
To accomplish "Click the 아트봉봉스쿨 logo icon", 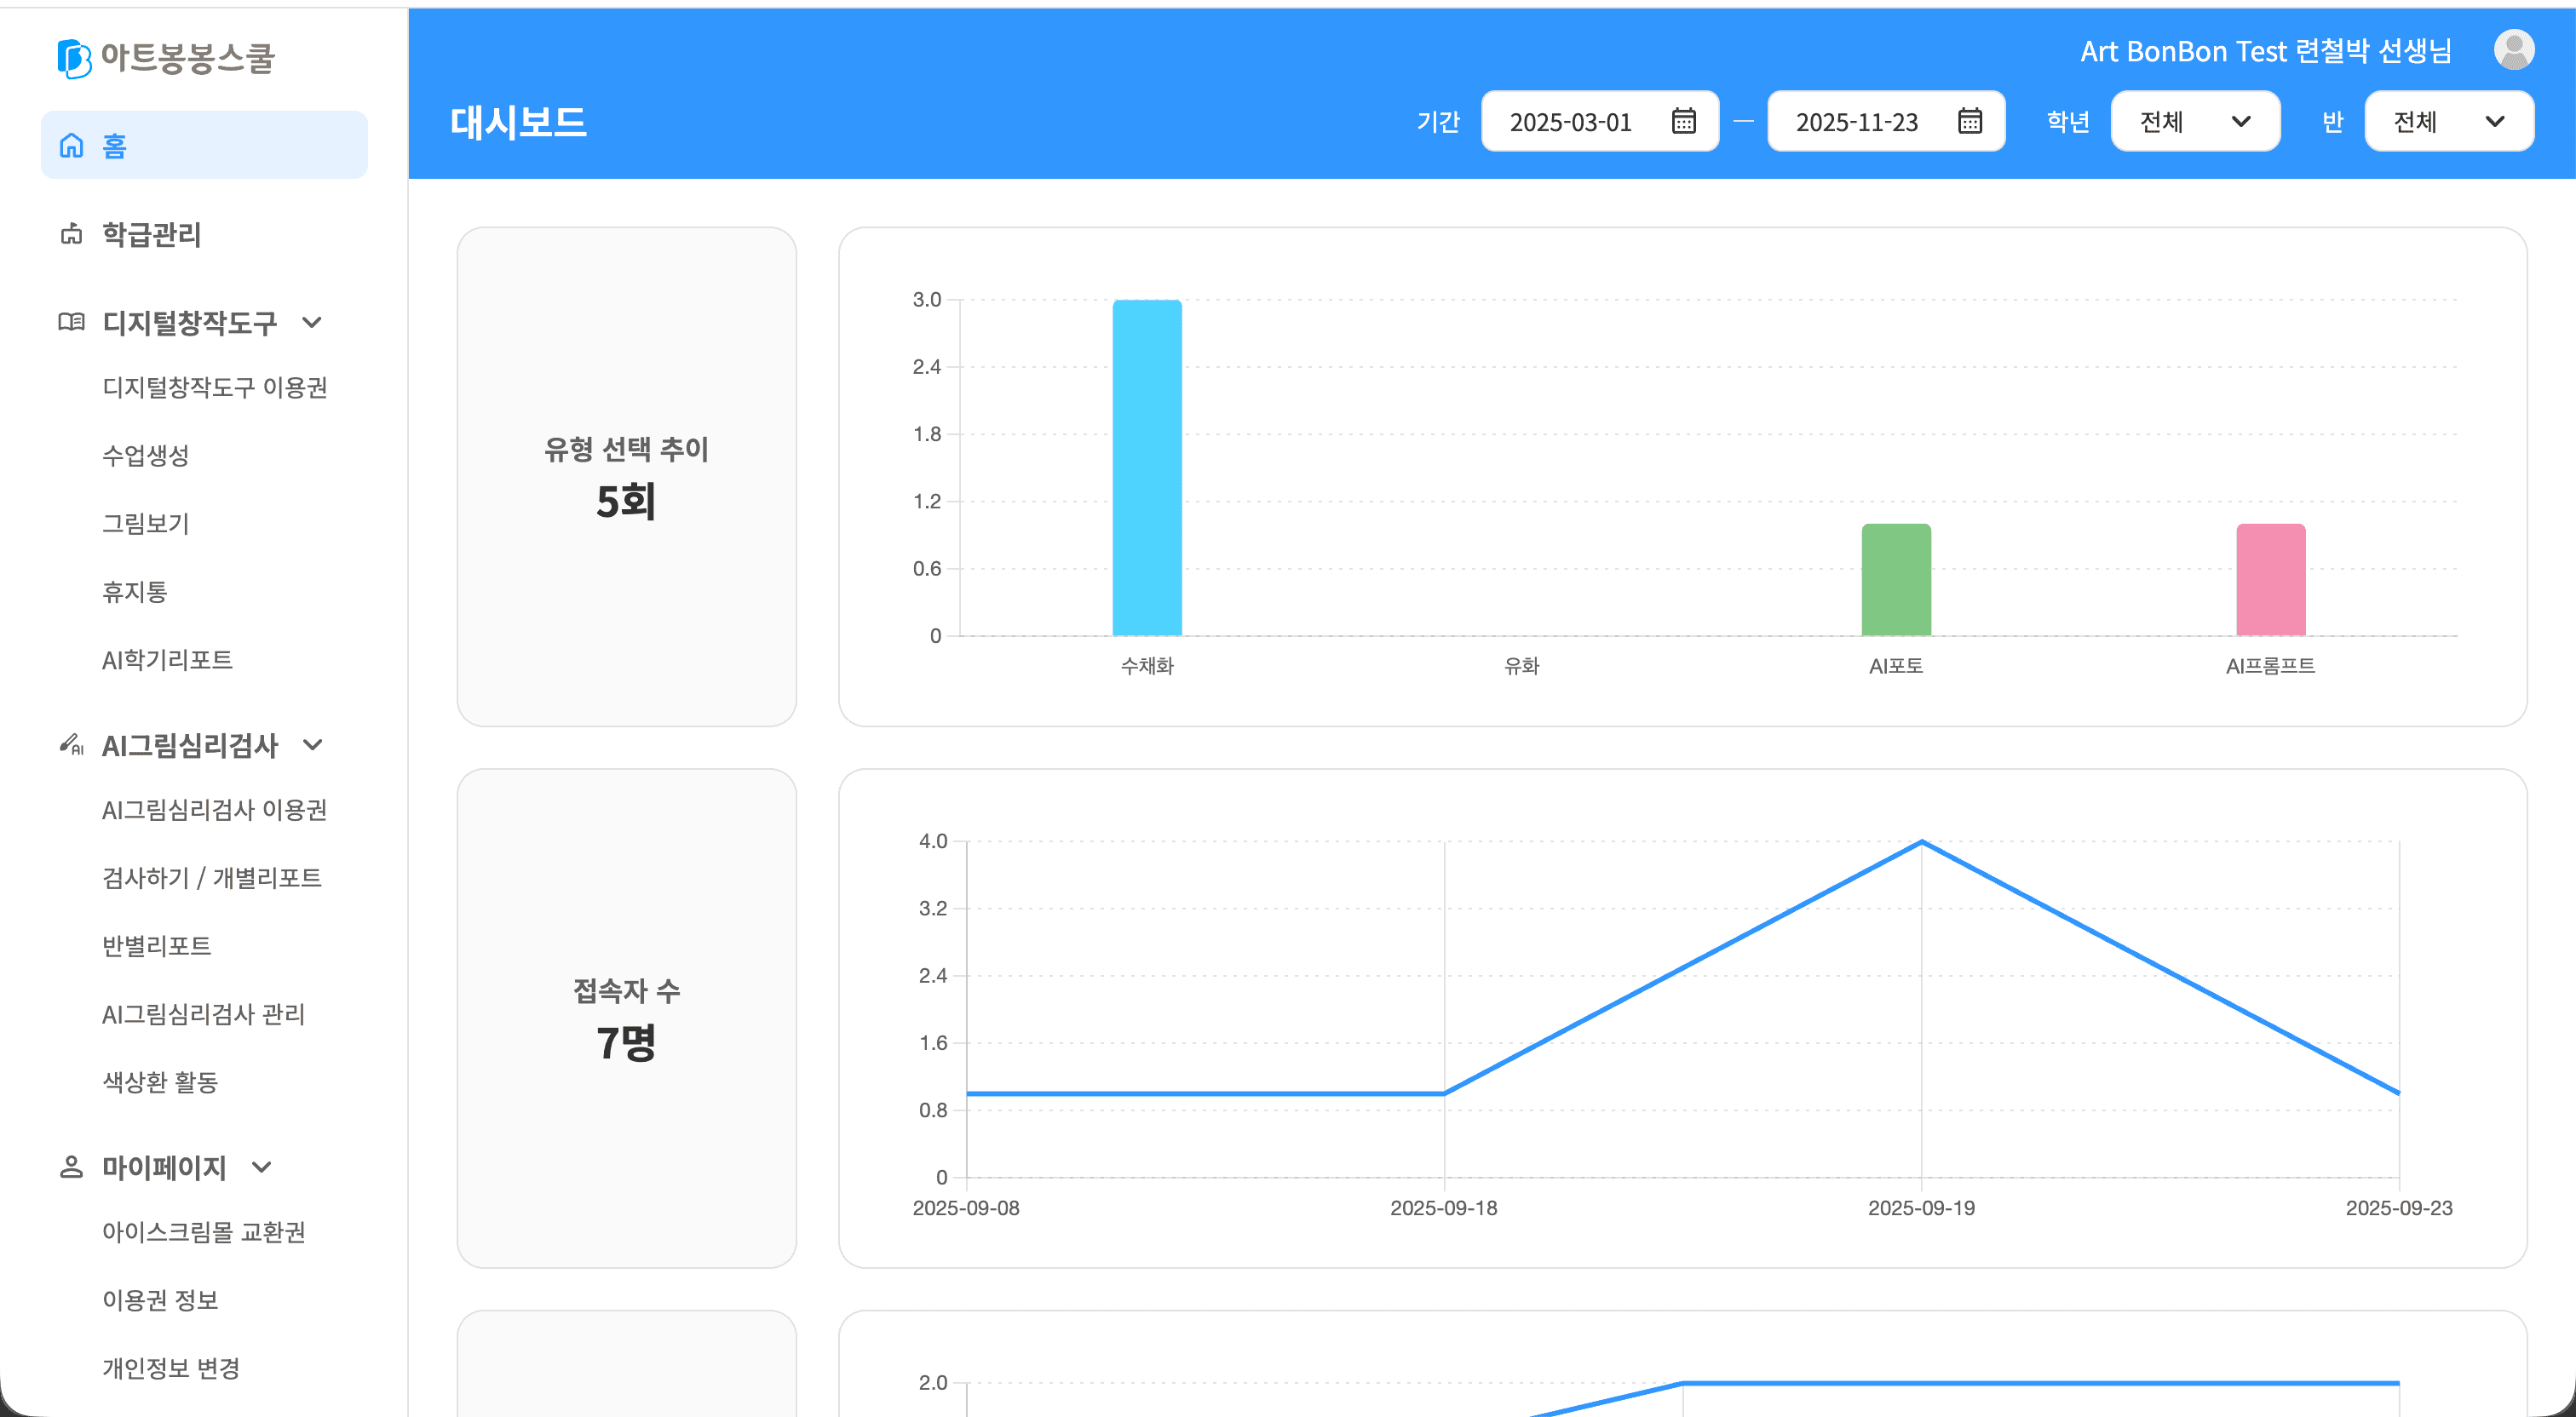I will 74,58.
